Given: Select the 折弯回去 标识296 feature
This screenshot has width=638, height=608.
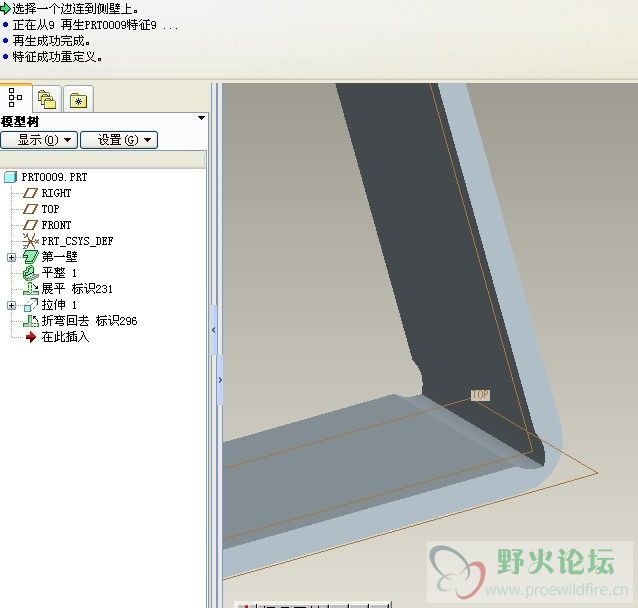Looking at the screenshot, I should tap(89, 321).
